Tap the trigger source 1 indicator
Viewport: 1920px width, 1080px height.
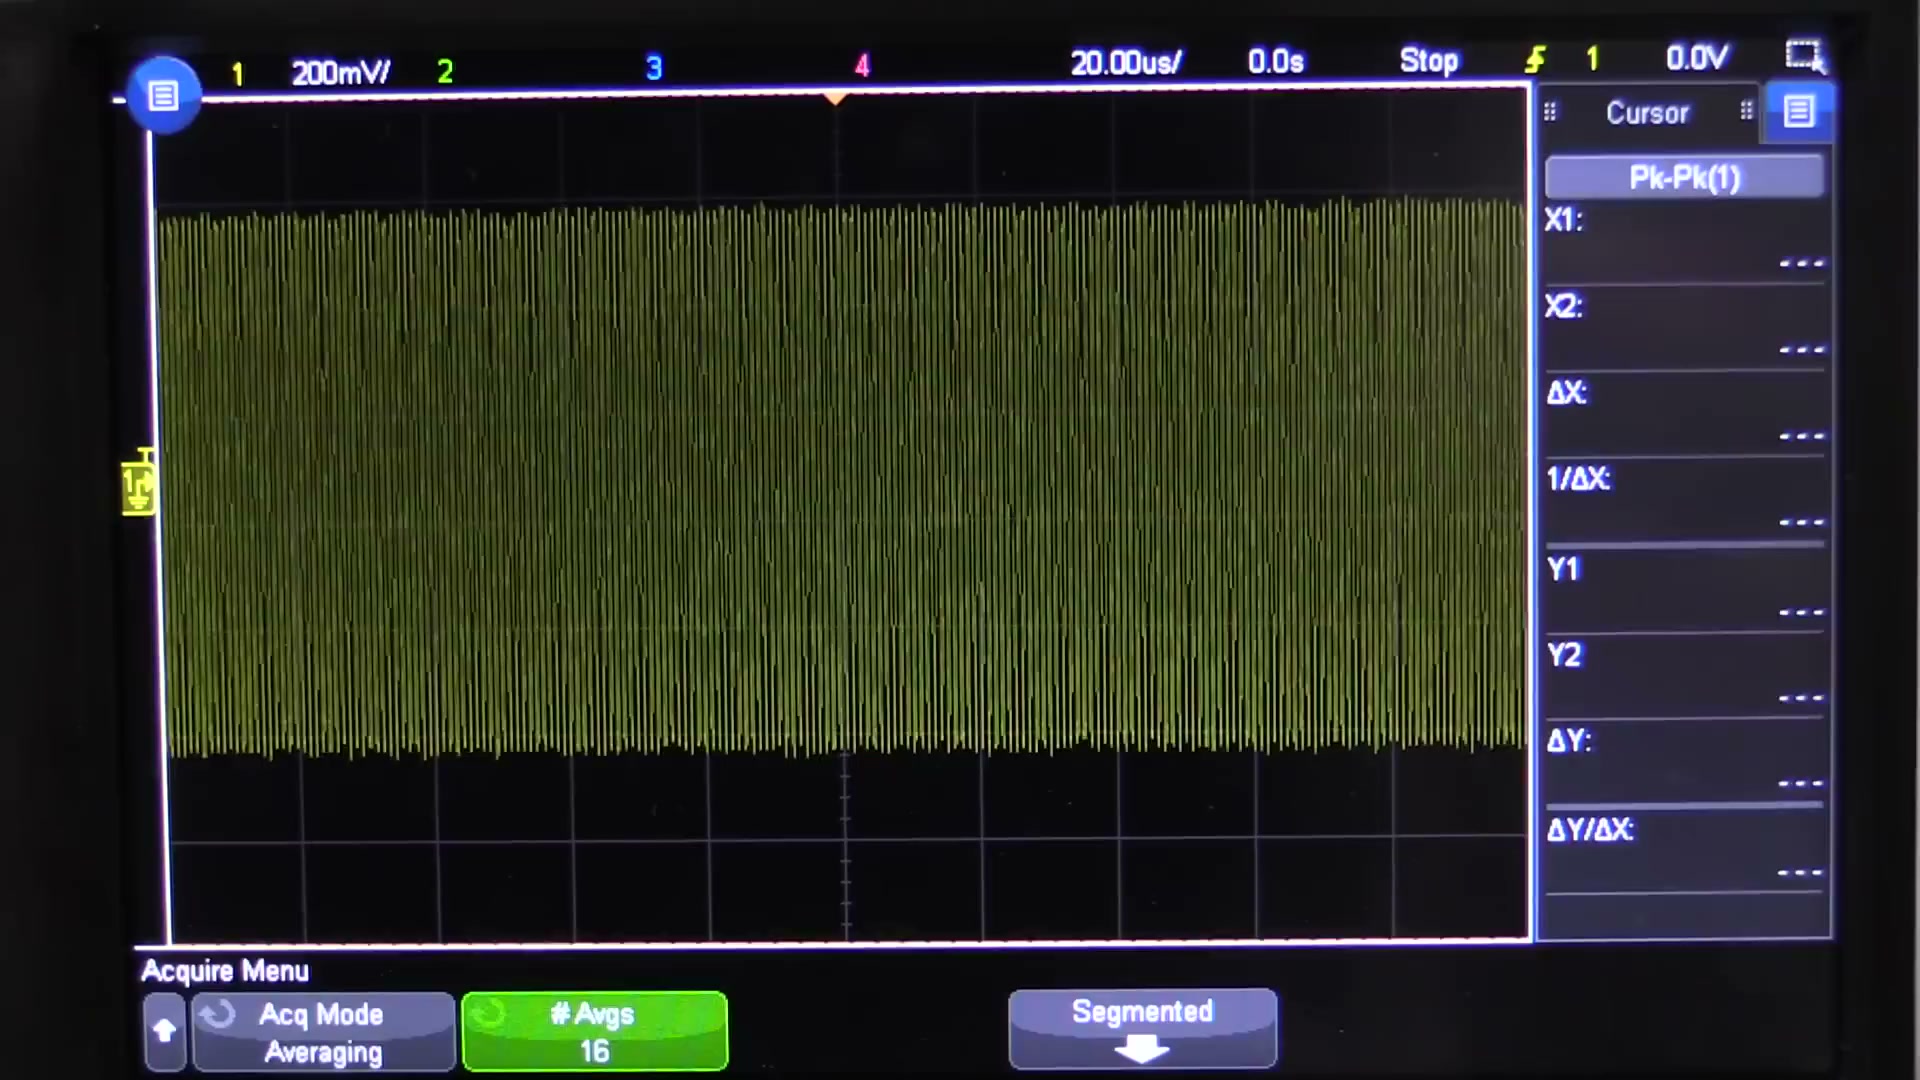click(x=1592, y=59)
